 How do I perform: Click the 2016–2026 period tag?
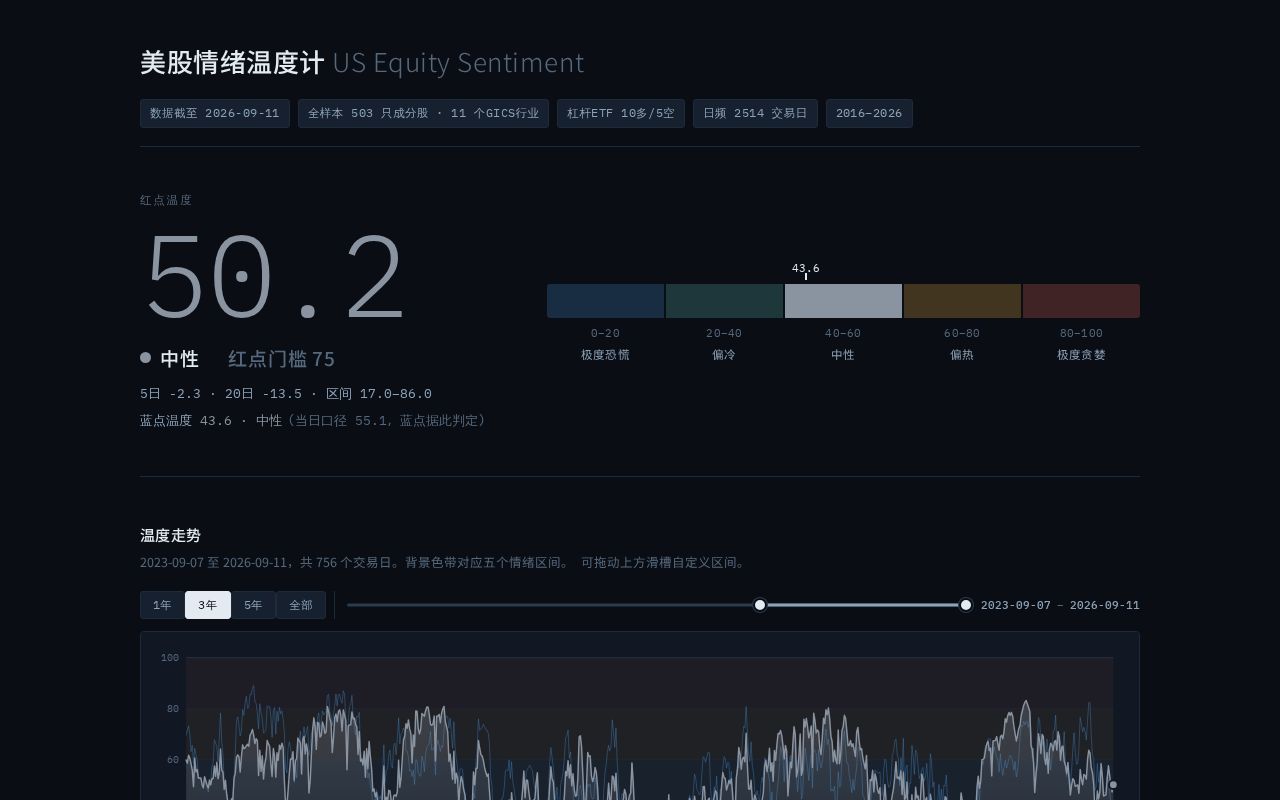click(869, 113)
